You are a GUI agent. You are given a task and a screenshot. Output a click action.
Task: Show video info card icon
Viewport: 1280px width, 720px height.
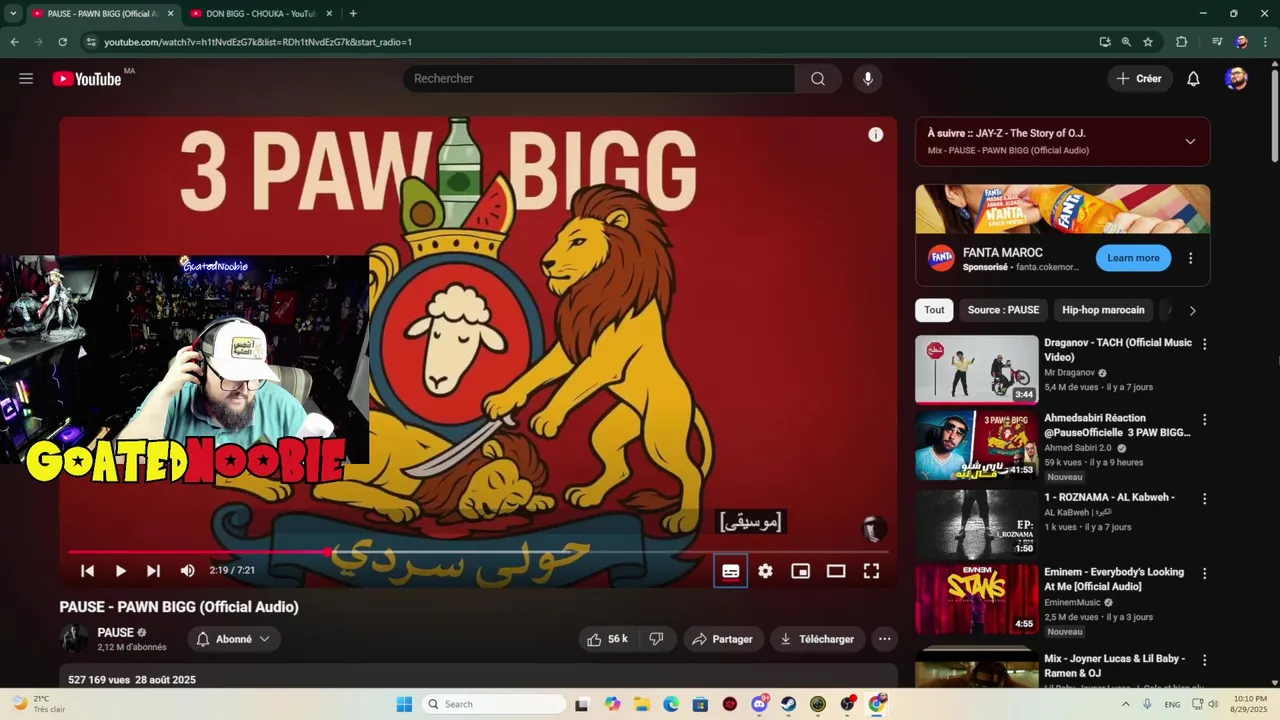[x=876, y=135]
